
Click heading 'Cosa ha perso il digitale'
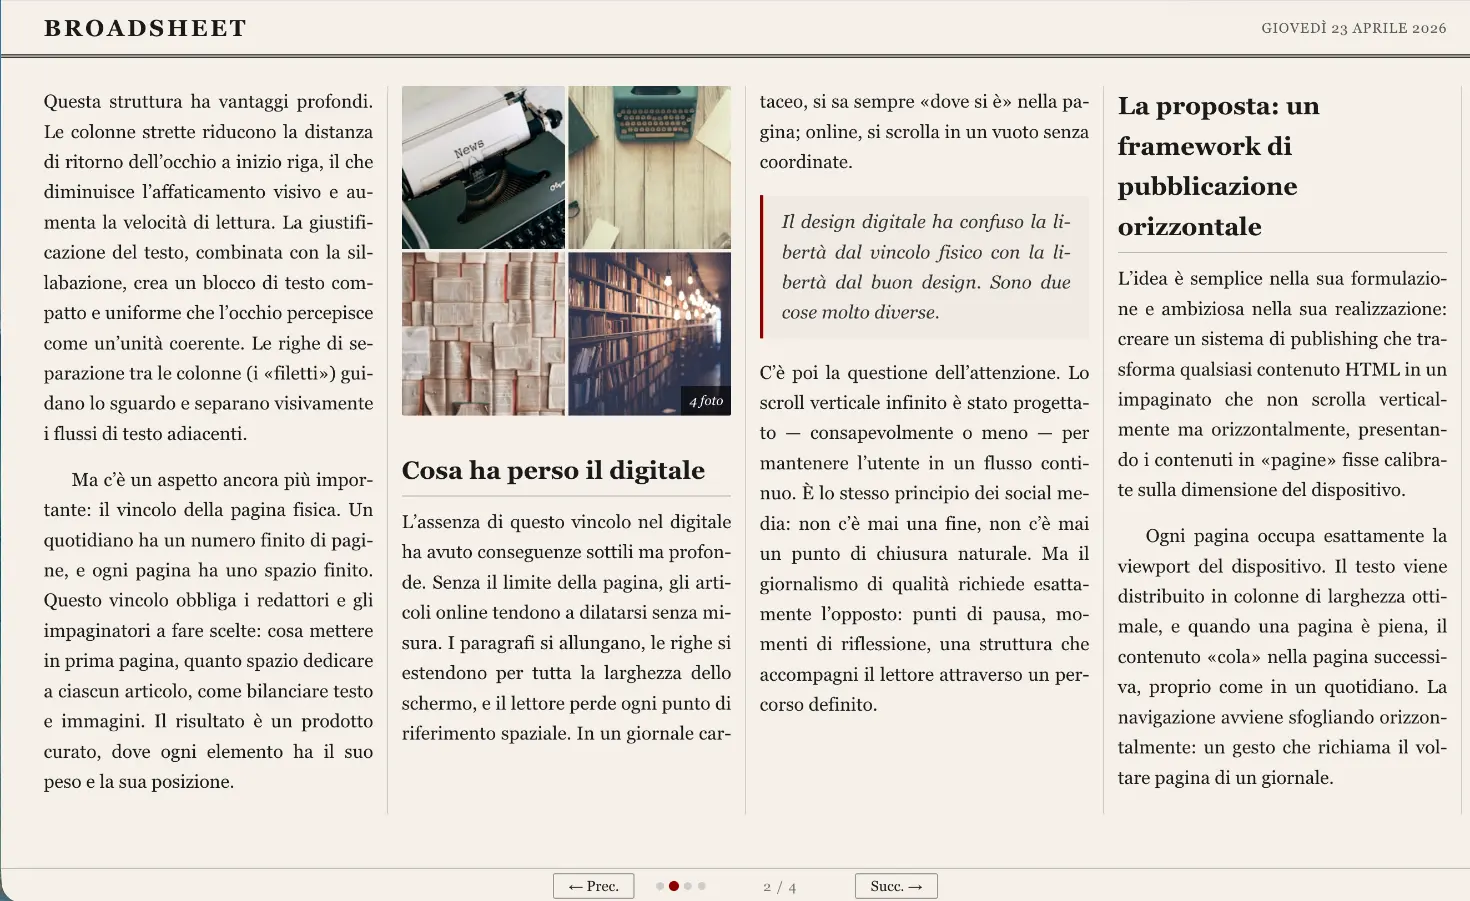click(553, 470)
